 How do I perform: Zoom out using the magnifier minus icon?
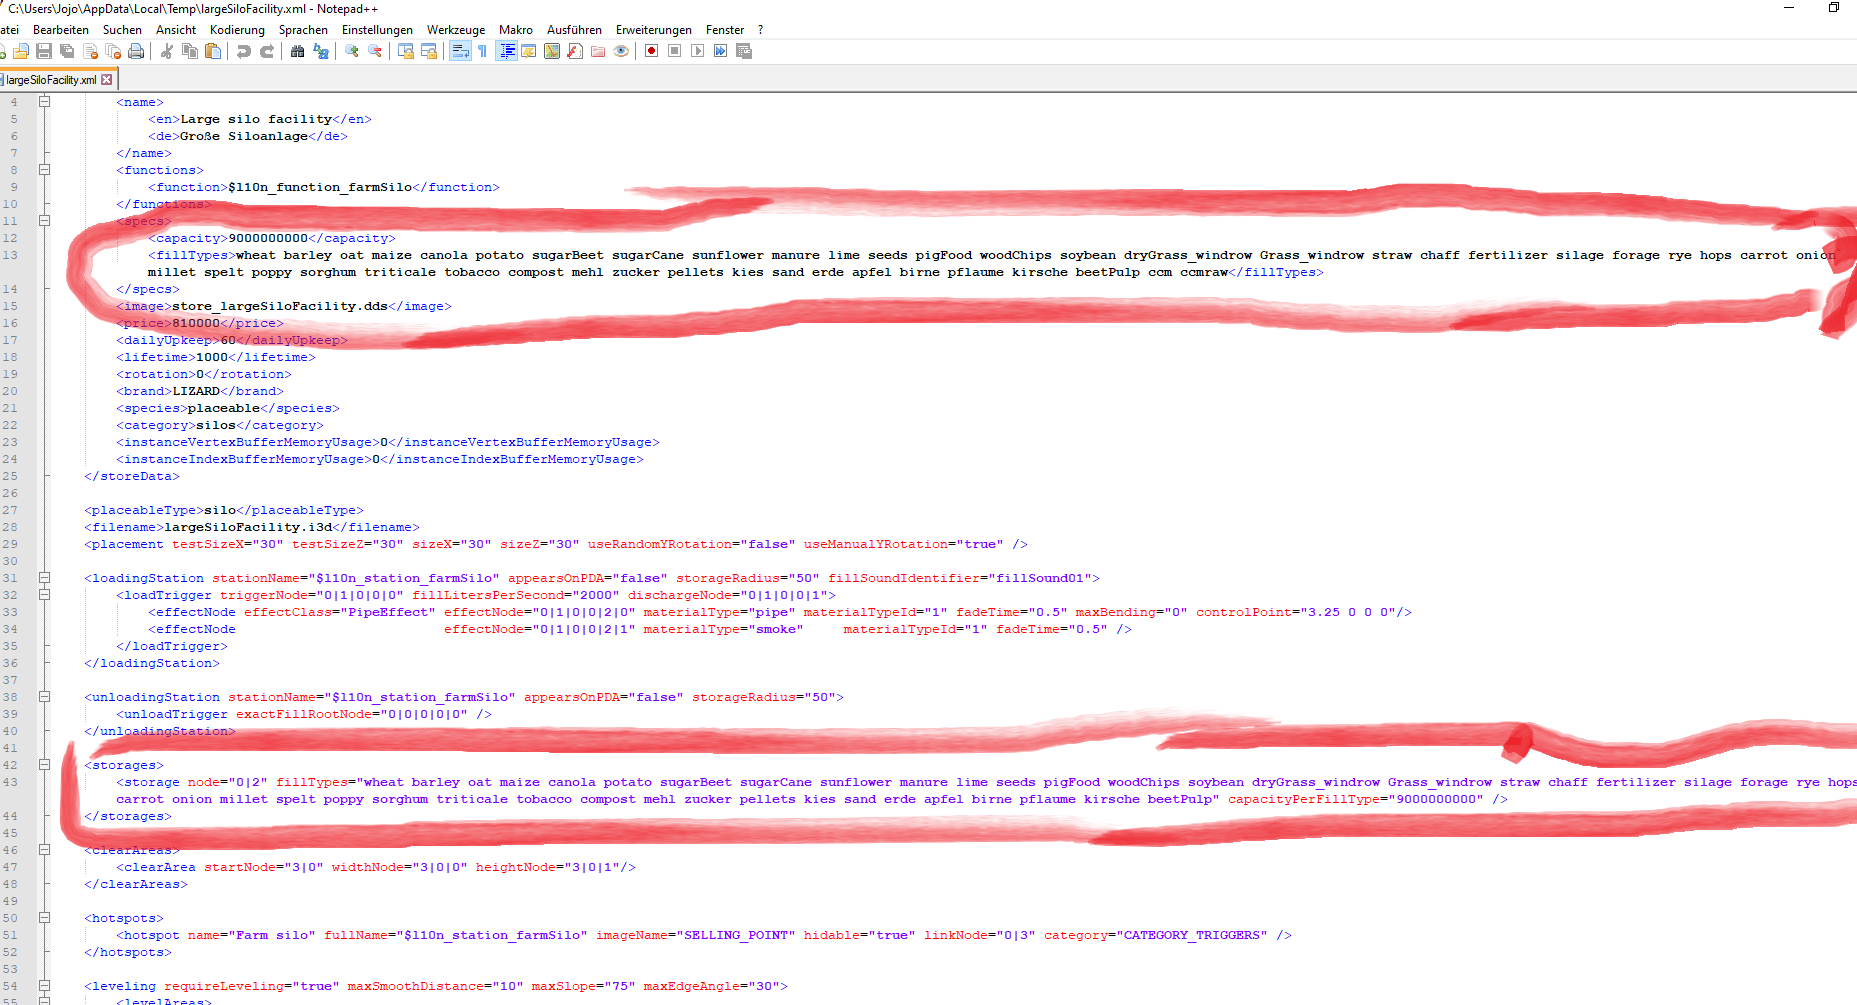pos(374,51)
